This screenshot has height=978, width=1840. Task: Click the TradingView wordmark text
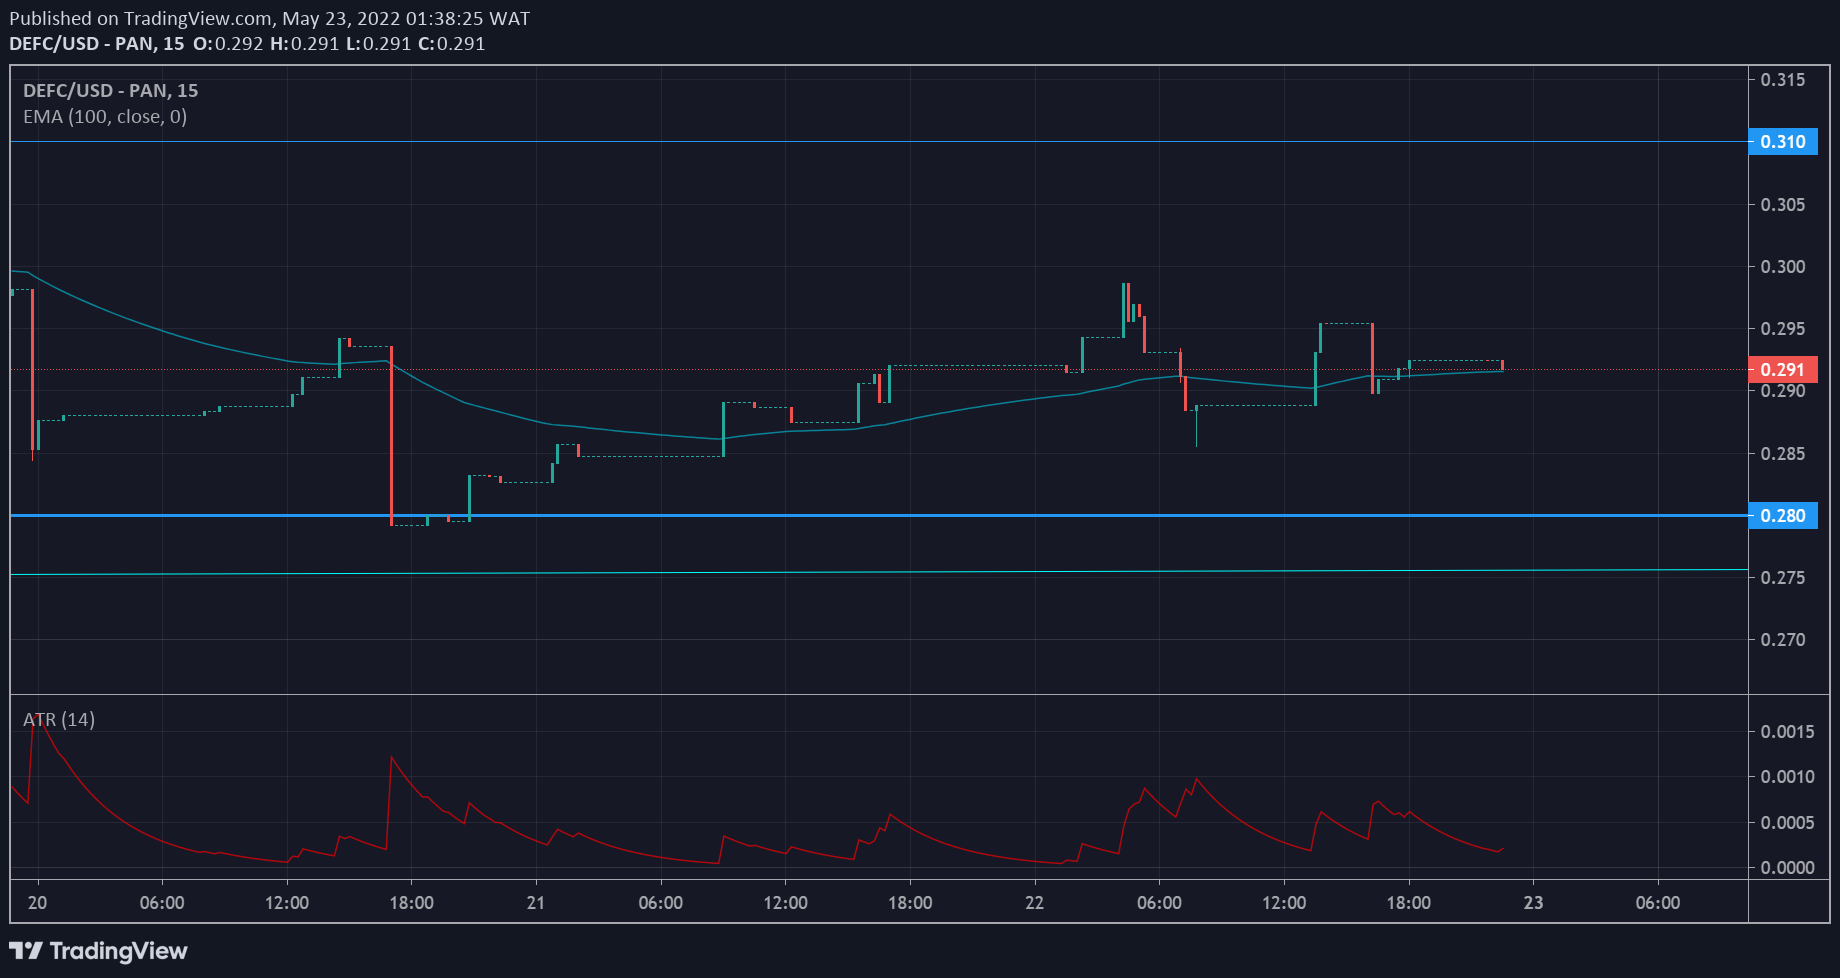119,951
